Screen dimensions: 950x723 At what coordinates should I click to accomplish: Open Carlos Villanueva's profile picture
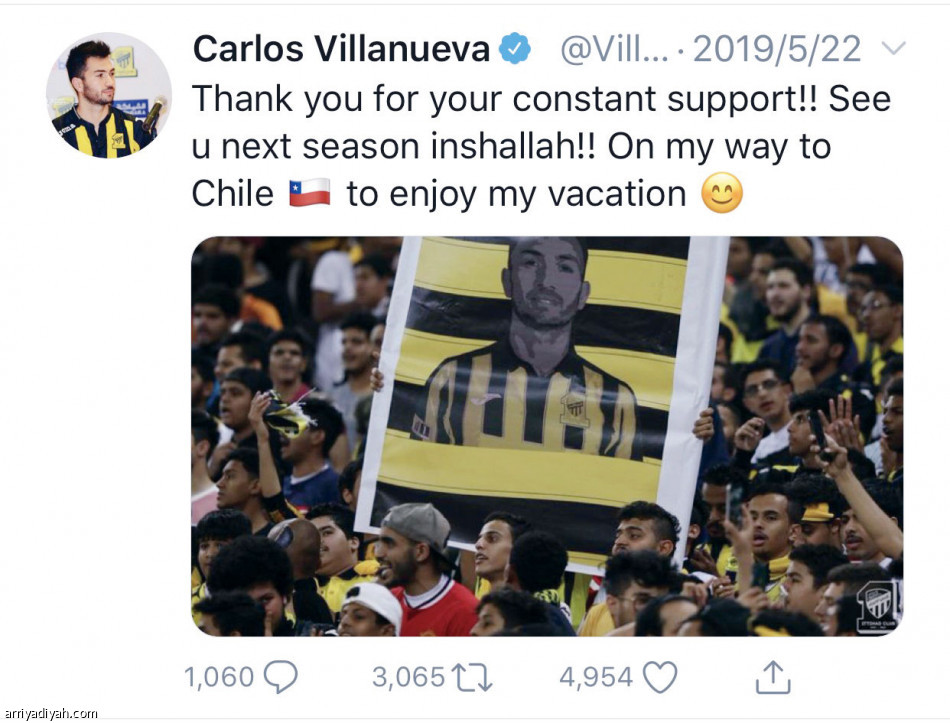click(x=108, y=96)
